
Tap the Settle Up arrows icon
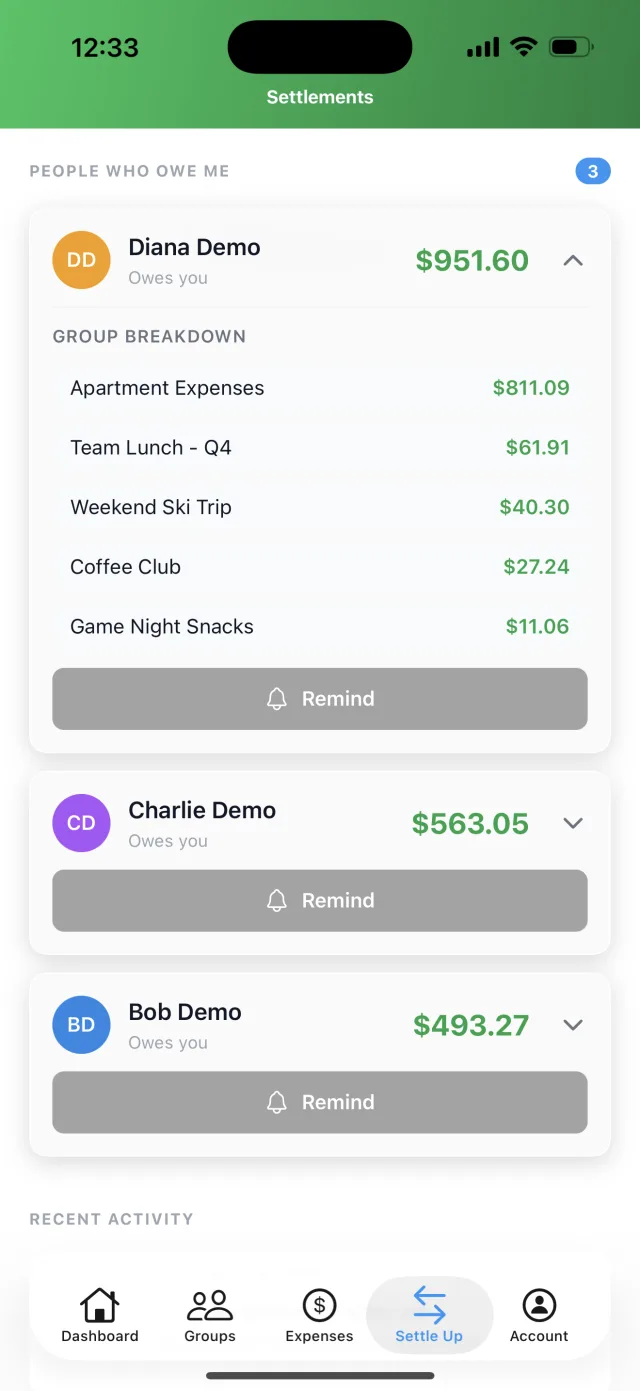pos(429,1305)
